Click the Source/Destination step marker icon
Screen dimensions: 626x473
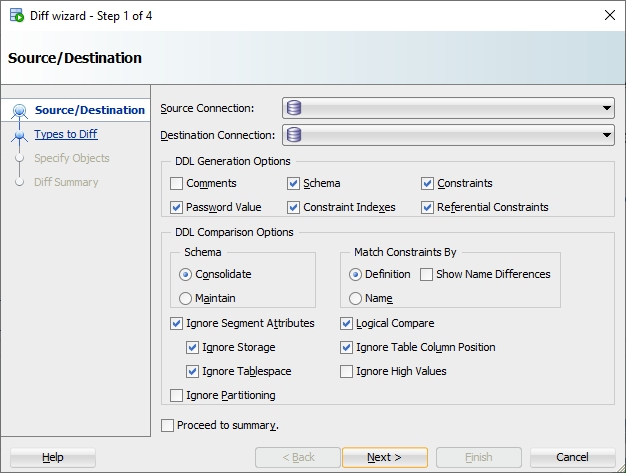click(x=19, y=111)
